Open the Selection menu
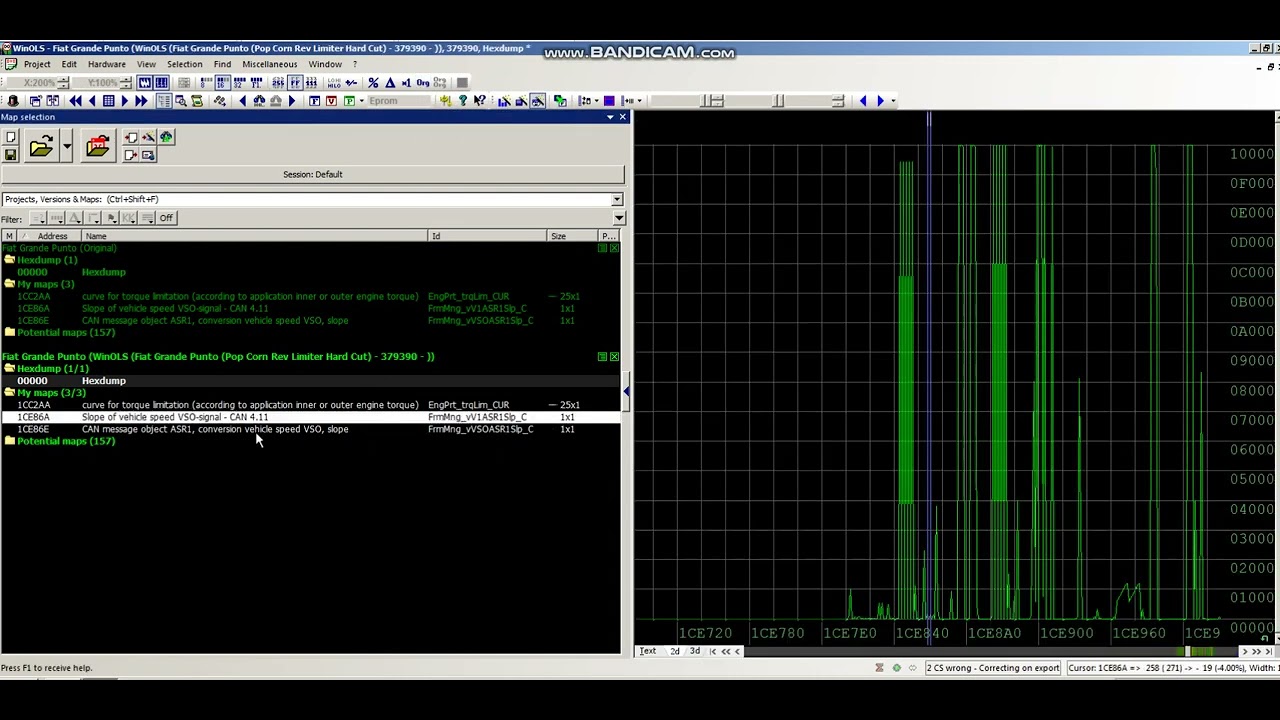Image resolution: width=1280 pixels, height=720 pixels. [185, 64]
